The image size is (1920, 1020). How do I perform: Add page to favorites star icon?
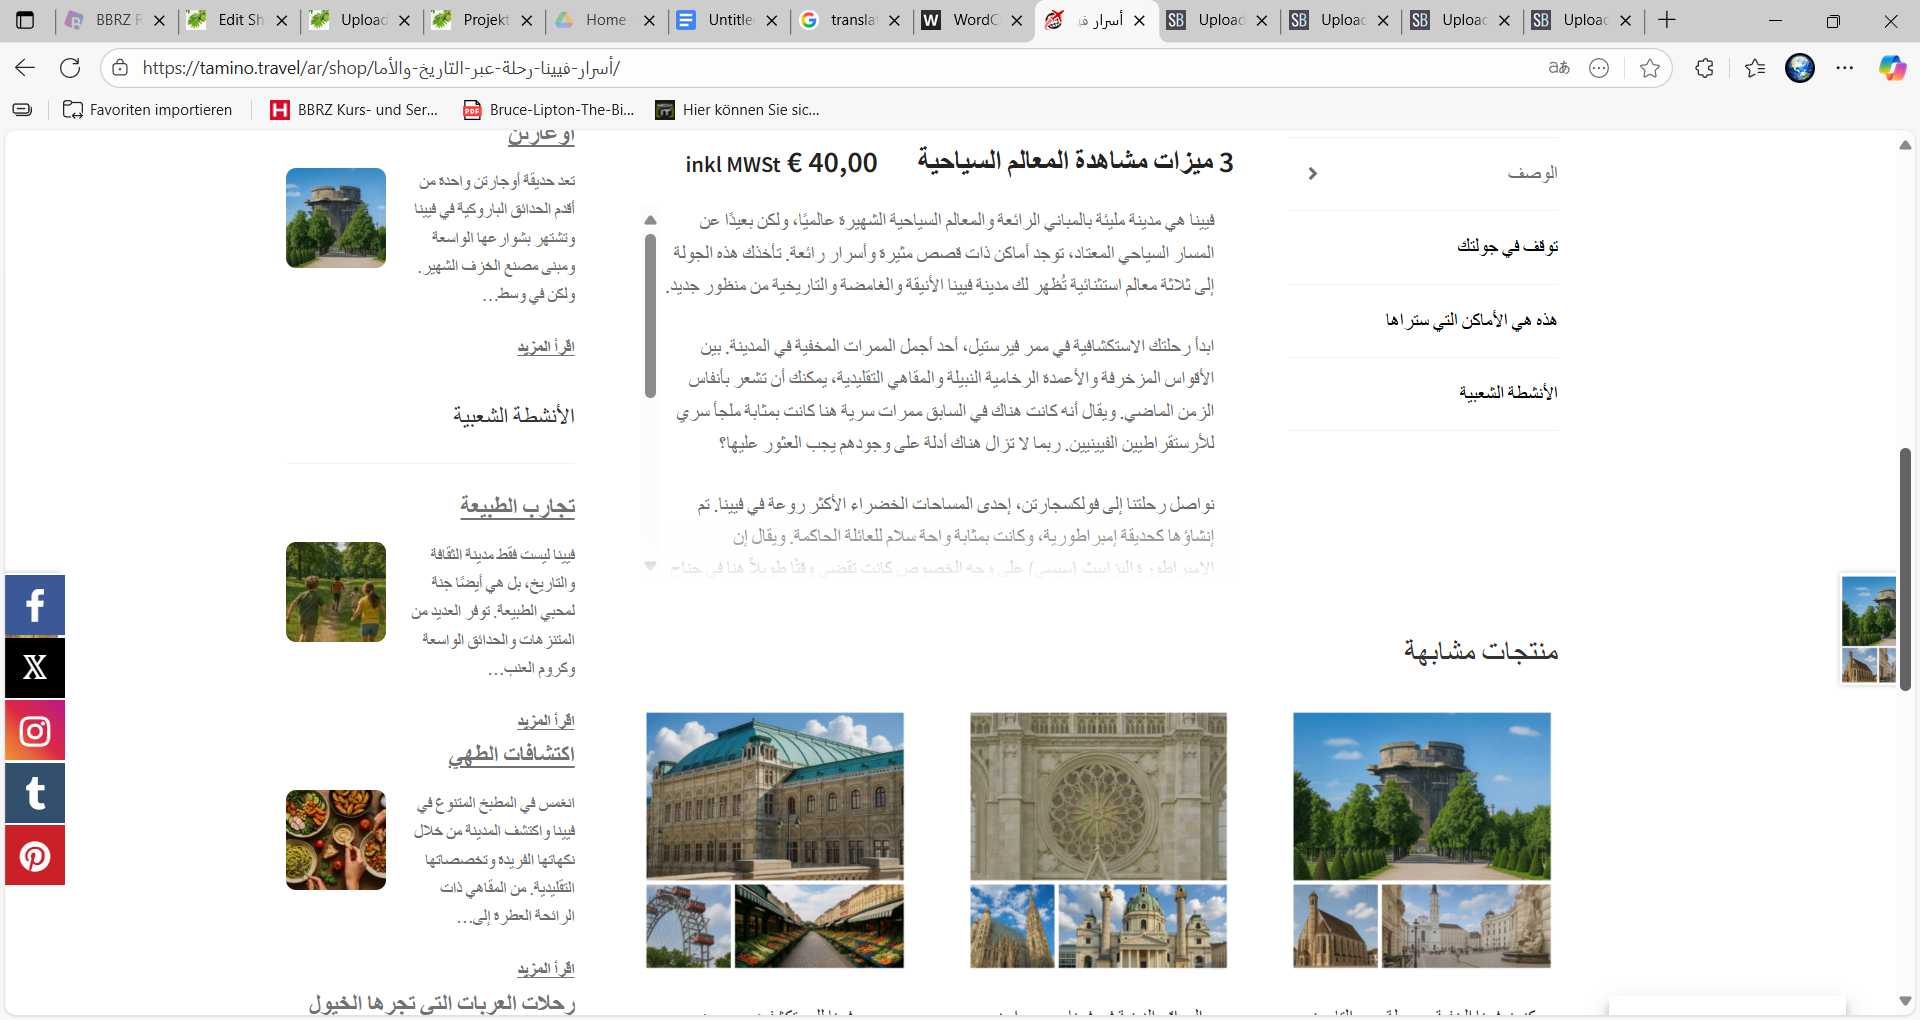pyautogui.click(x=1650, y=68)
